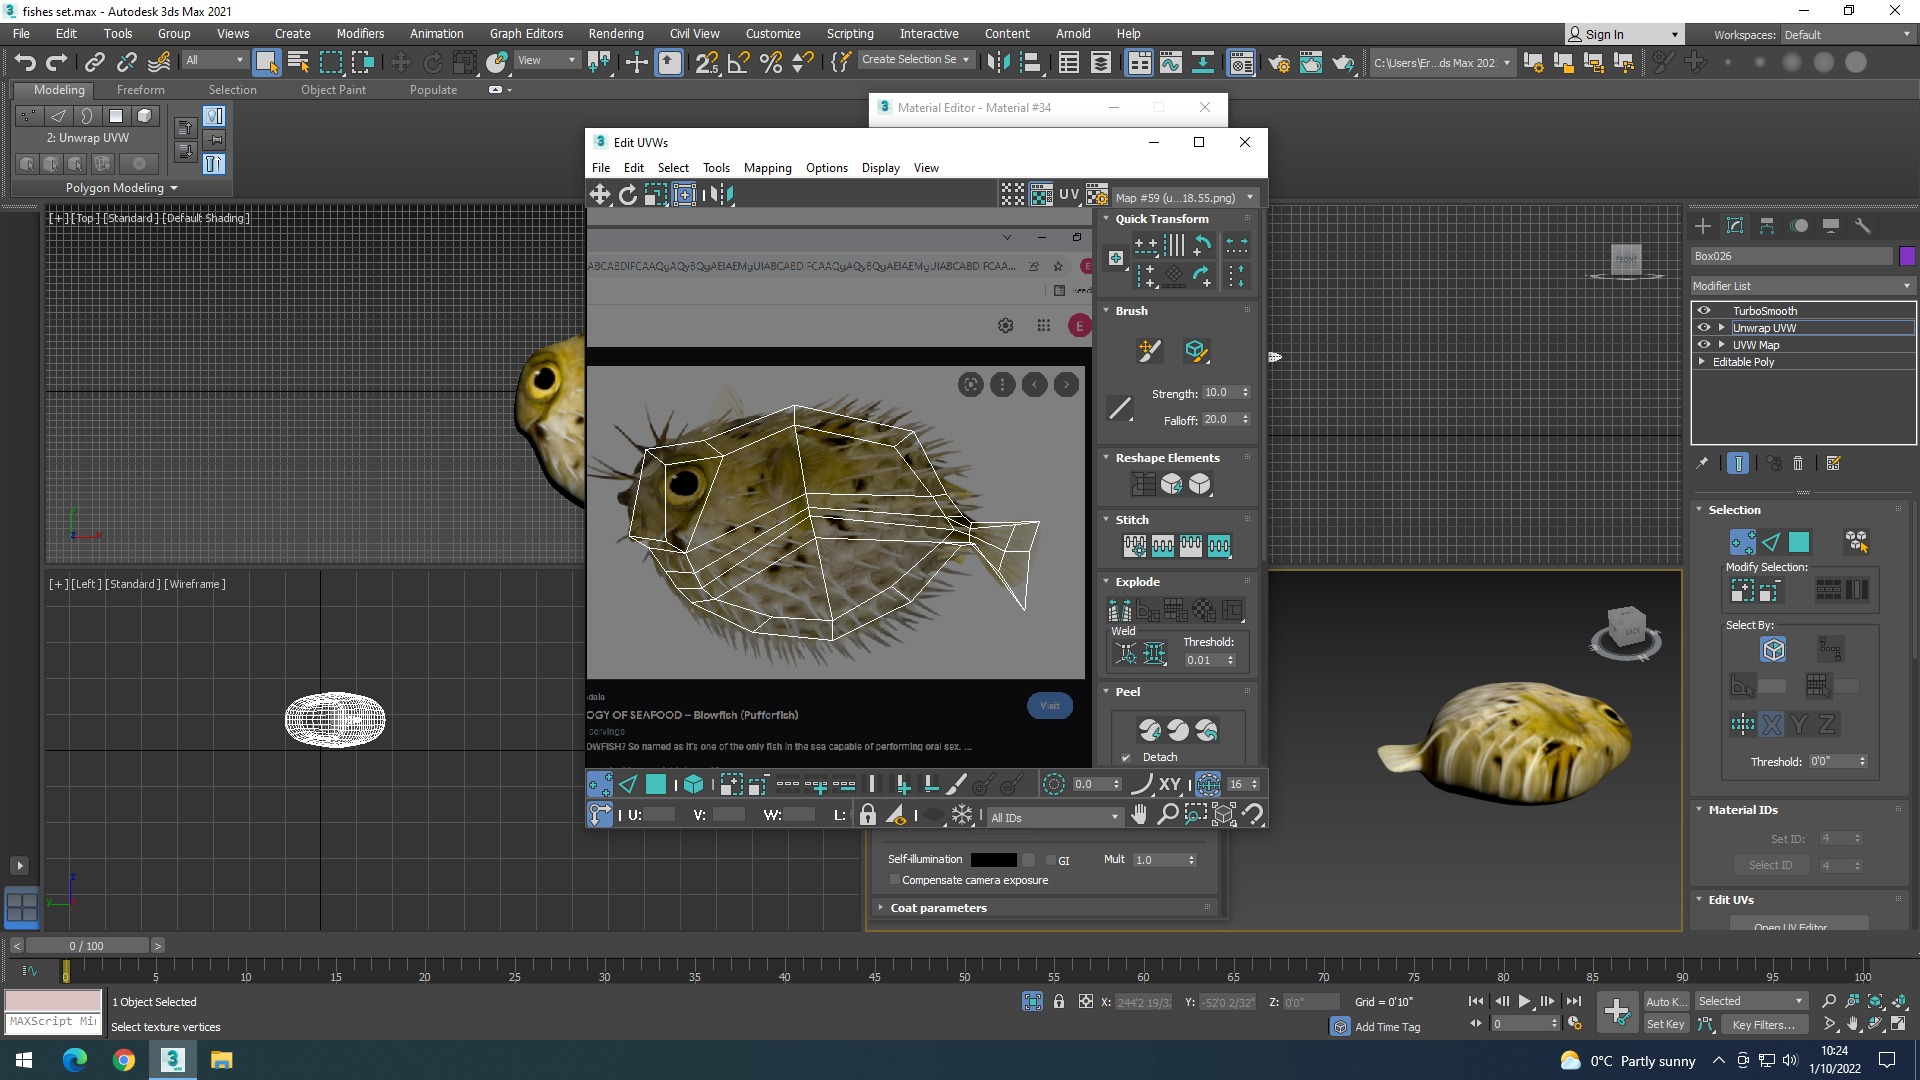The height and width of the screenshot is (1080, 1920).
Task: Click the Visit button in texture image
Action: click(1049, 706)
